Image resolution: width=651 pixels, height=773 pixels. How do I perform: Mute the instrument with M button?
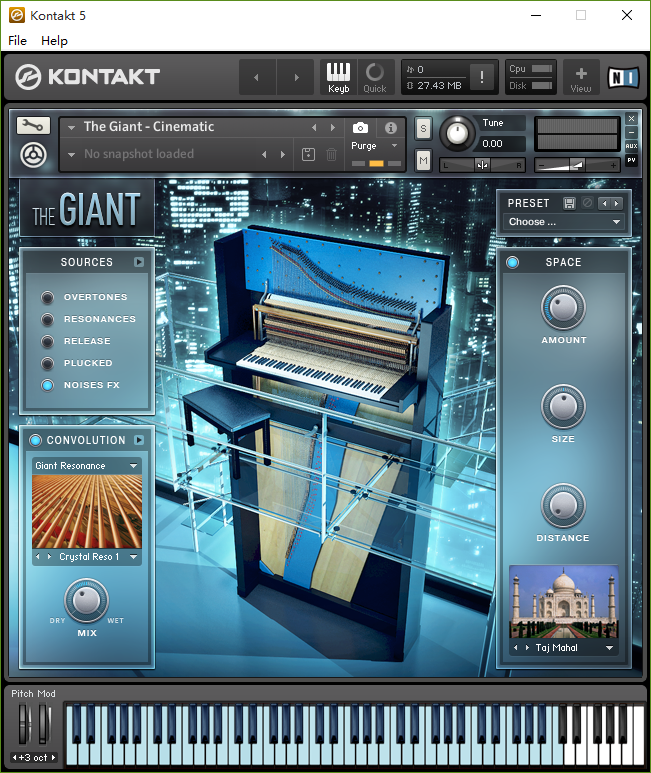(423, 160)
